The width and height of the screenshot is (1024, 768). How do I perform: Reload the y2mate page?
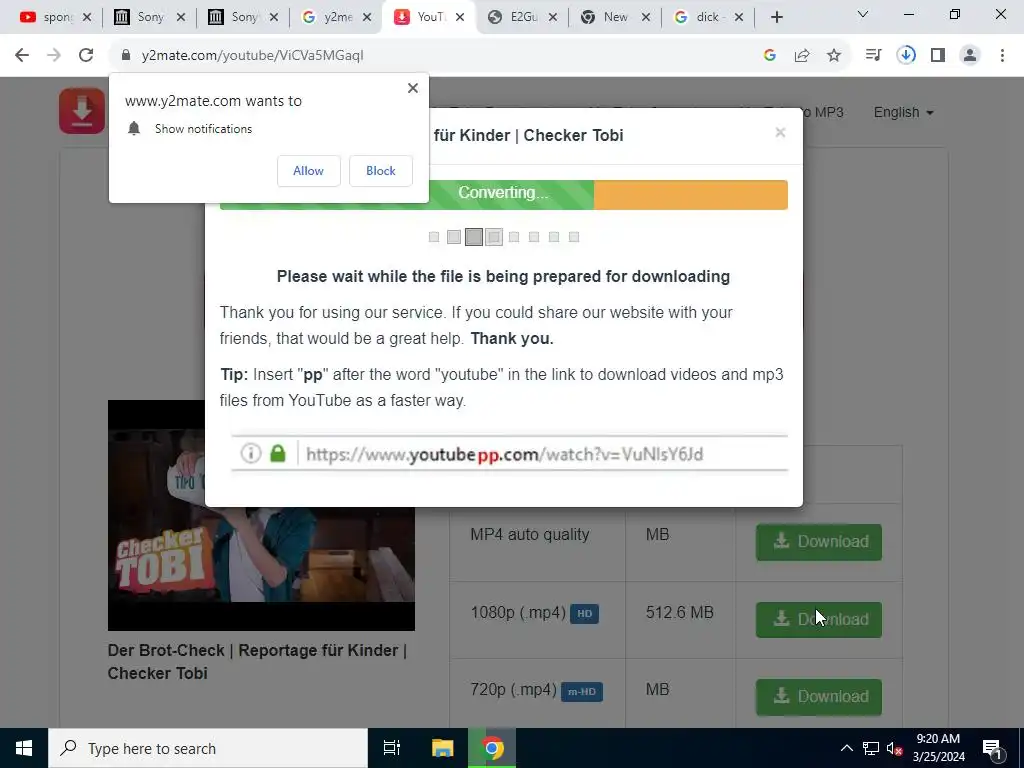tap(86, 56)
